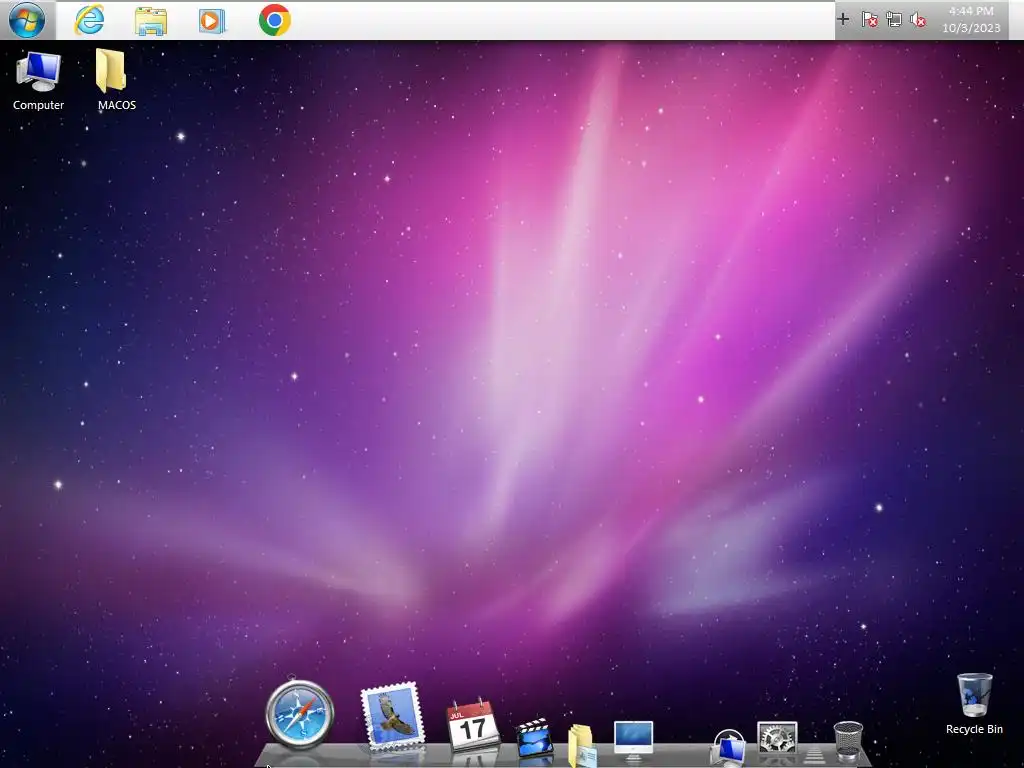
Task: Select the Recycle Bin desktop icon
Action: click(974, 704)
